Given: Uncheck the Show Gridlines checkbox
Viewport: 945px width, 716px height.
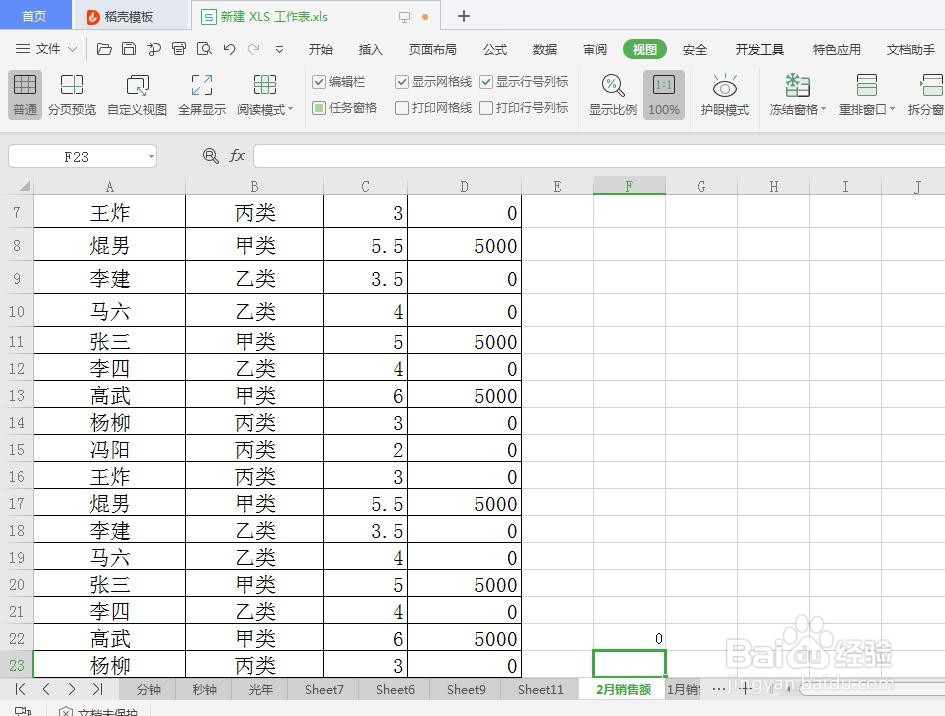Looking at the screenshot, I should coord(402,82).
